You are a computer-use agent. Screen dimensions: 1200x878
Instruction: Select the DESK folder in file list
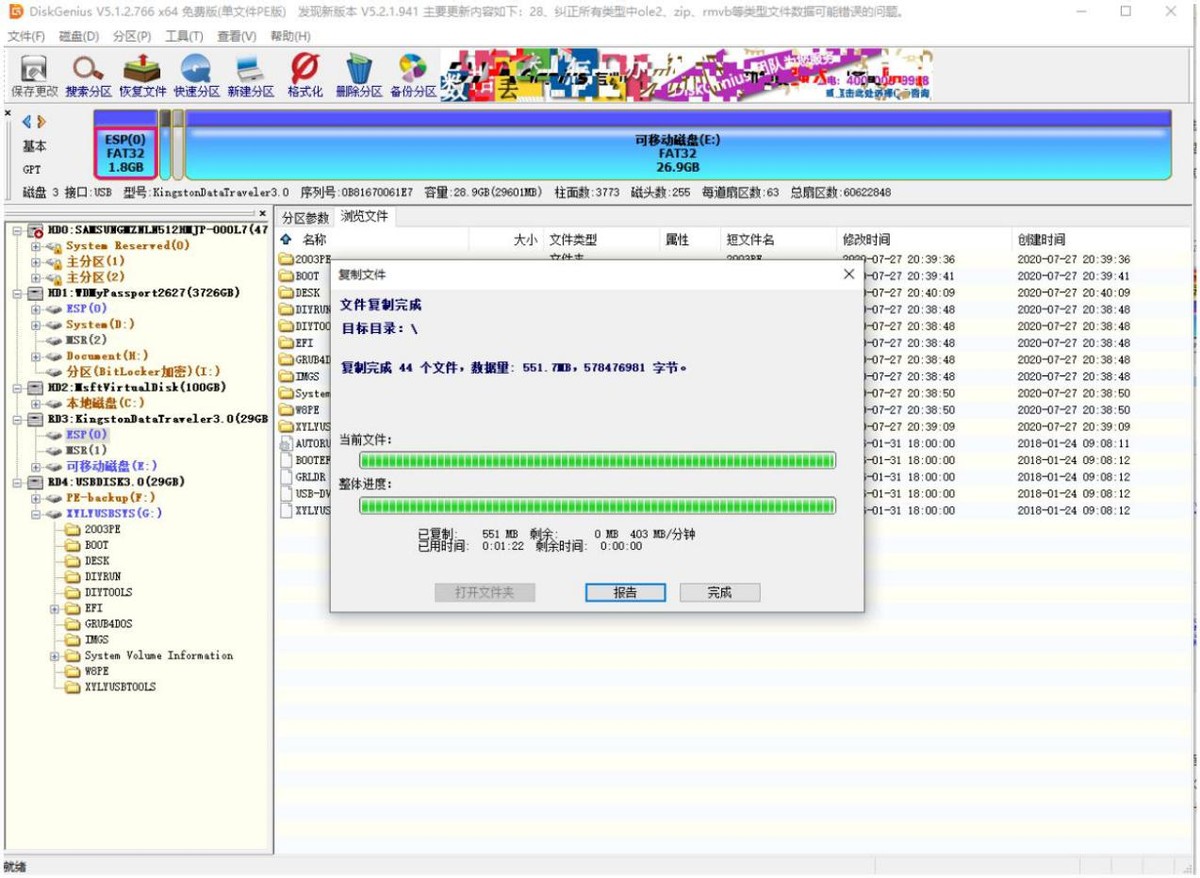pos(307,293)
